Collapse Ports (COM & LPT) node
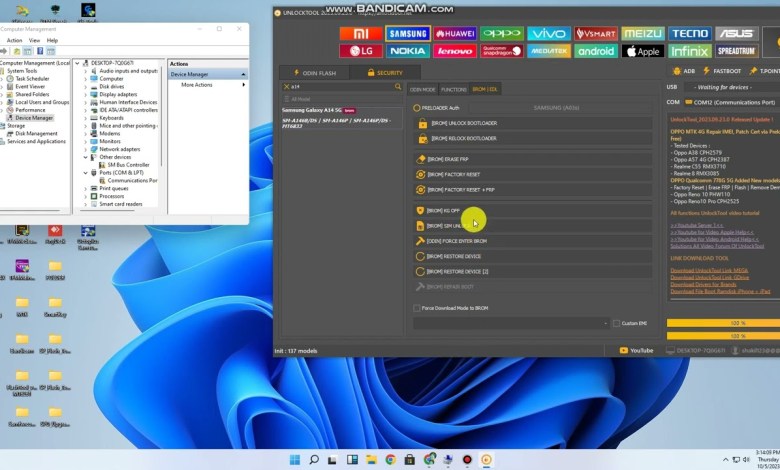Image resolution: width=780 pixels, height=470 pixels. click(86, 173)
